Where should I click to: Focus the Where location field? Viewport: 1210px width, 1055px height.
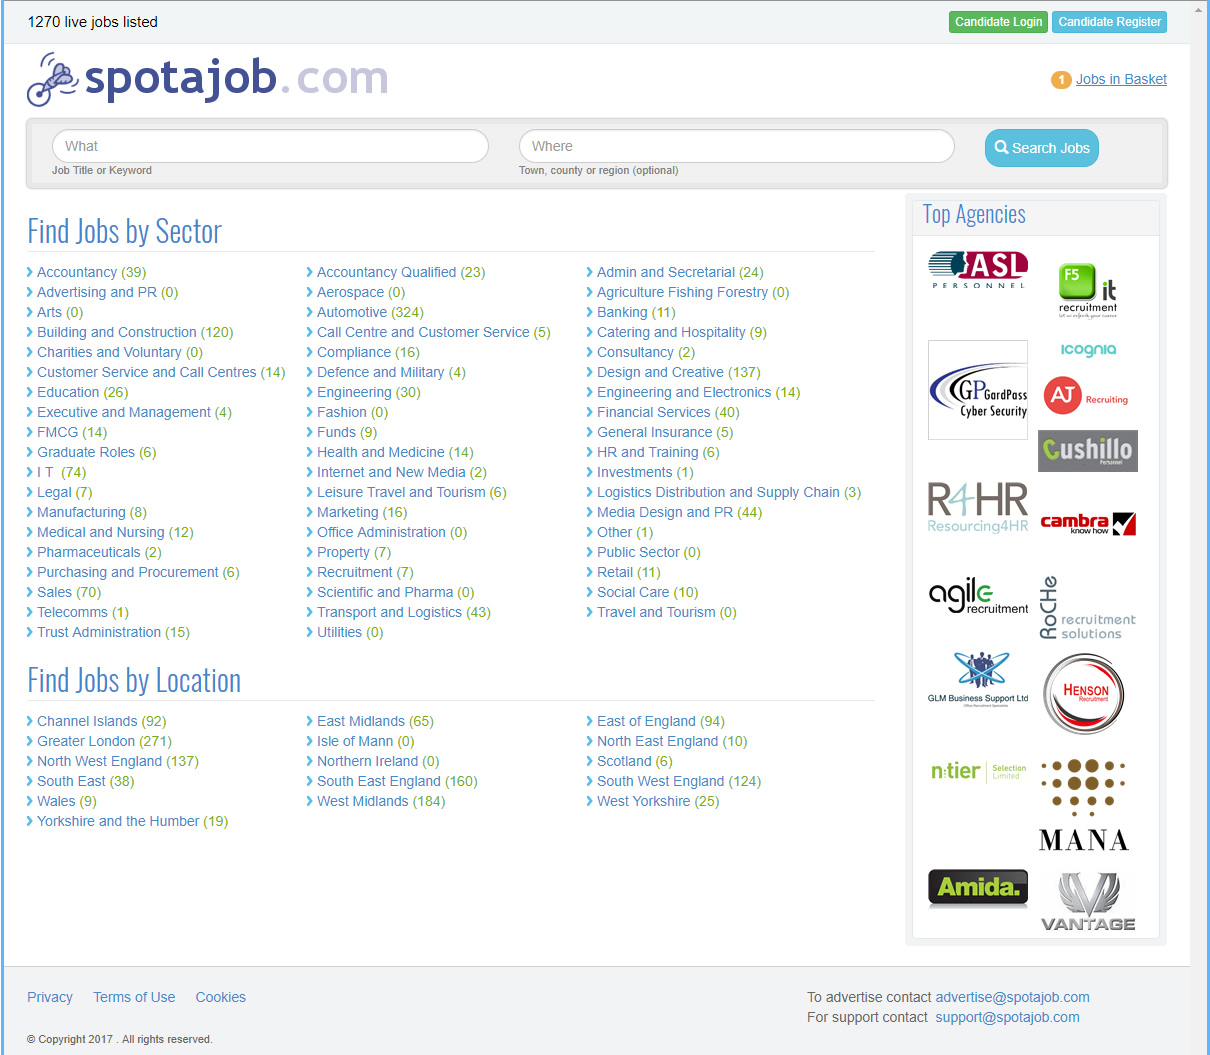pyautogui.click(x=736, y=146)
